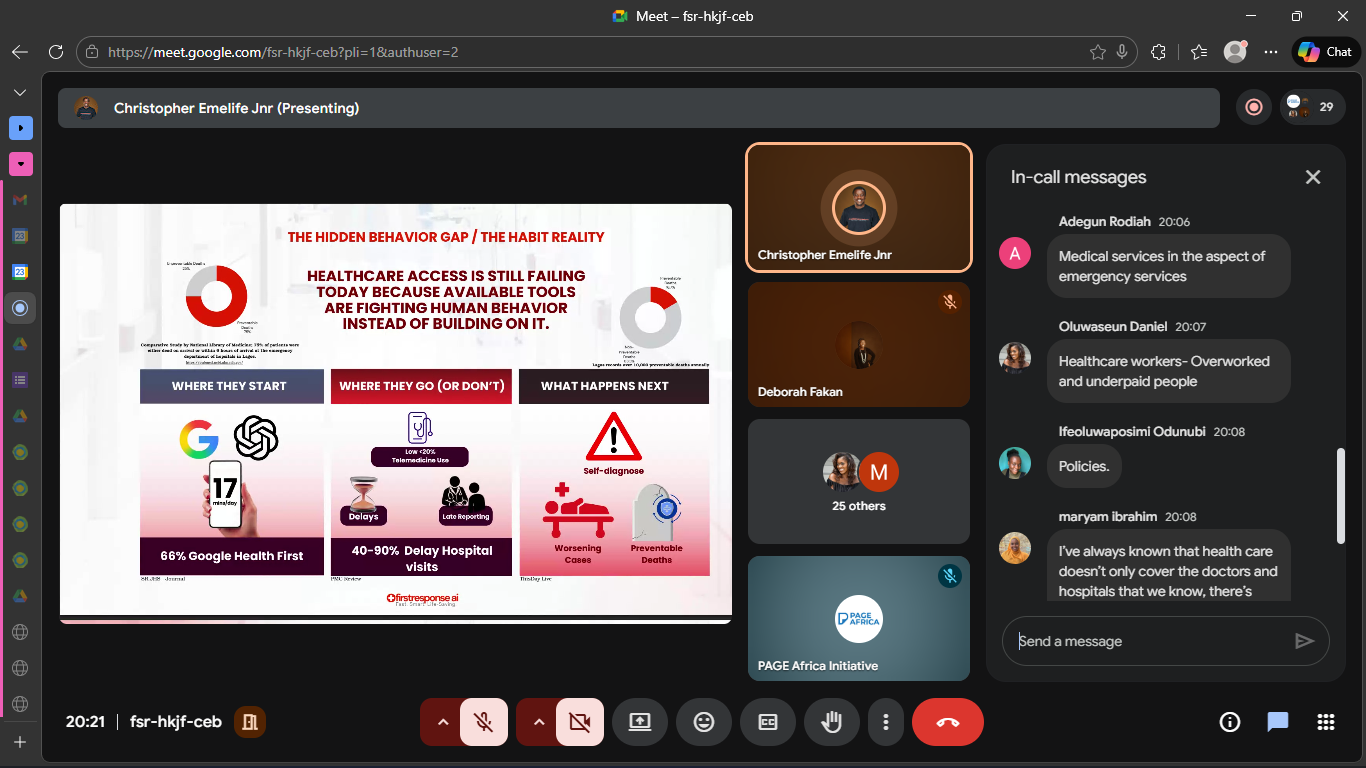Open meeting details info icon

[x=1230, y=722]
